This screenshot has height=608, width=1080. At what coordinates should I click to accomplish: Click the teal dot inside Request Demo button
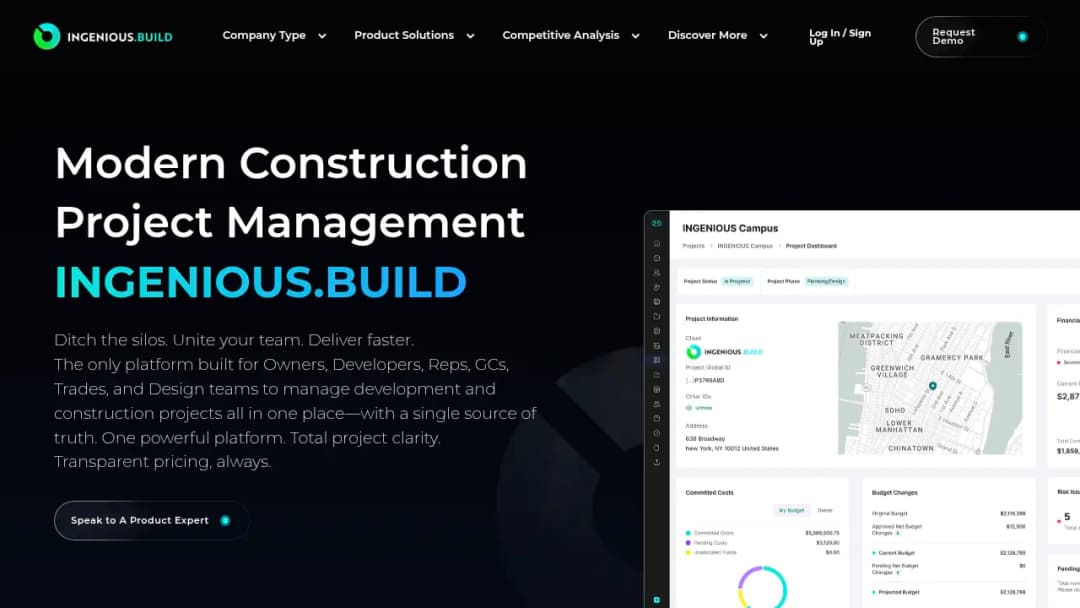[1022, 36]
